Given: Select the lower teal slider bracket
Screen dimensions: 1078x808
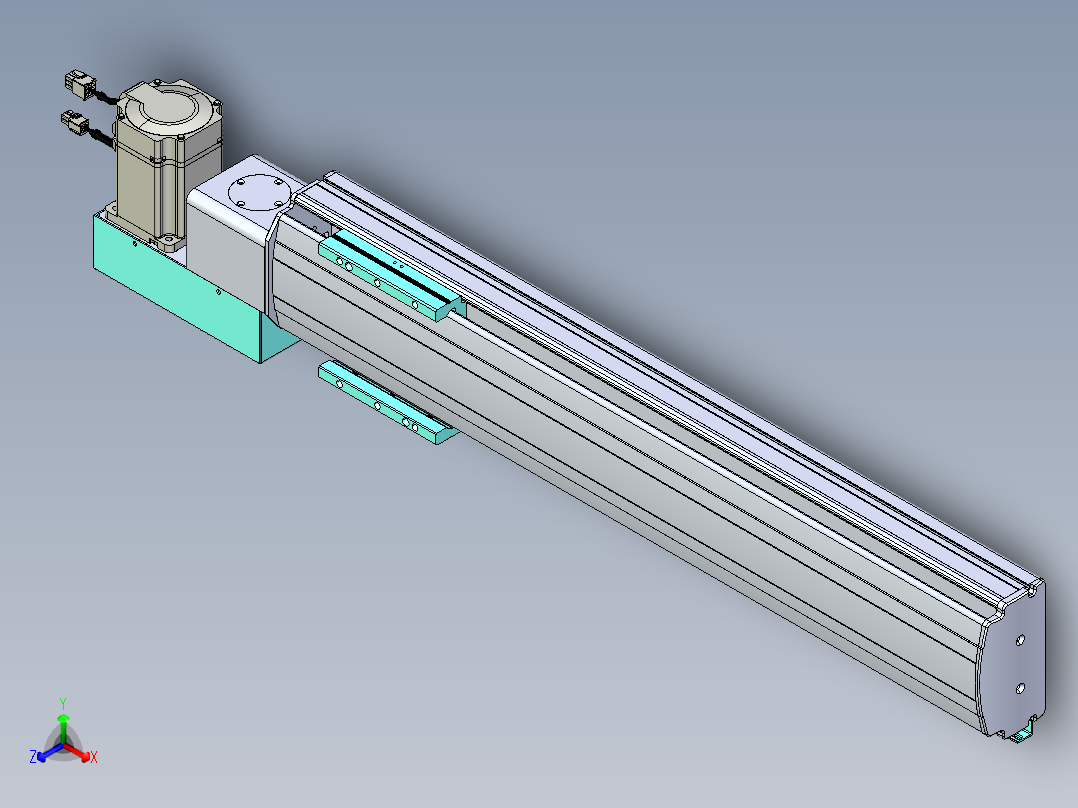Looking at the screenshot, I should click(x=386, y=402).
